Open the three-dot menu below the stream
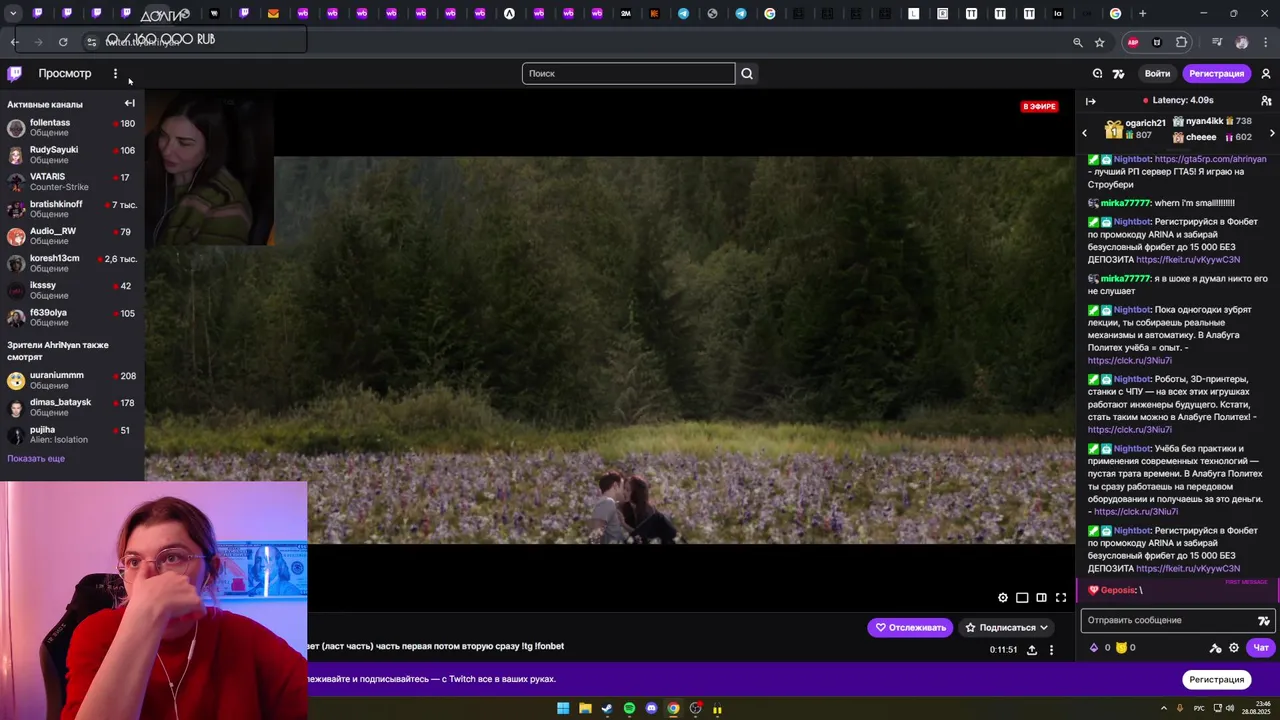 coord(1051,650)
